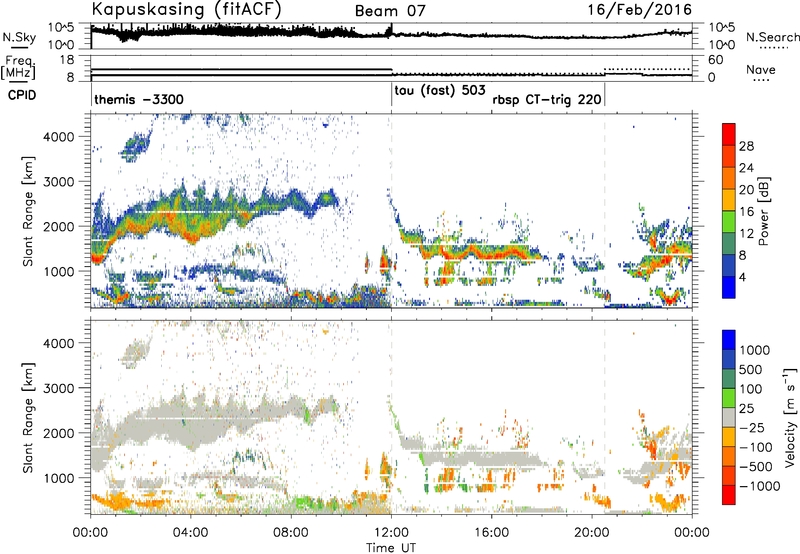
Task: Click the "themis -3300" CPID entry
Action: (x=139, y=99)
